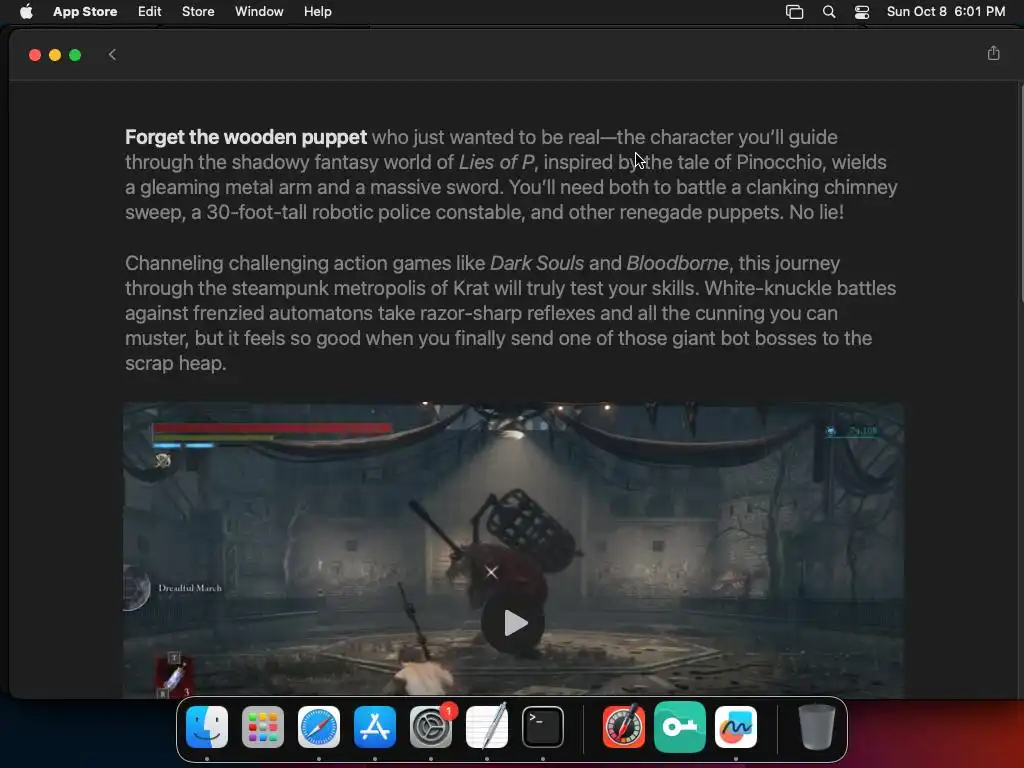The height and width of the screenshot is (768, 1024).
Task: Open TextEdit from the Dock
Action: [487, 727]
